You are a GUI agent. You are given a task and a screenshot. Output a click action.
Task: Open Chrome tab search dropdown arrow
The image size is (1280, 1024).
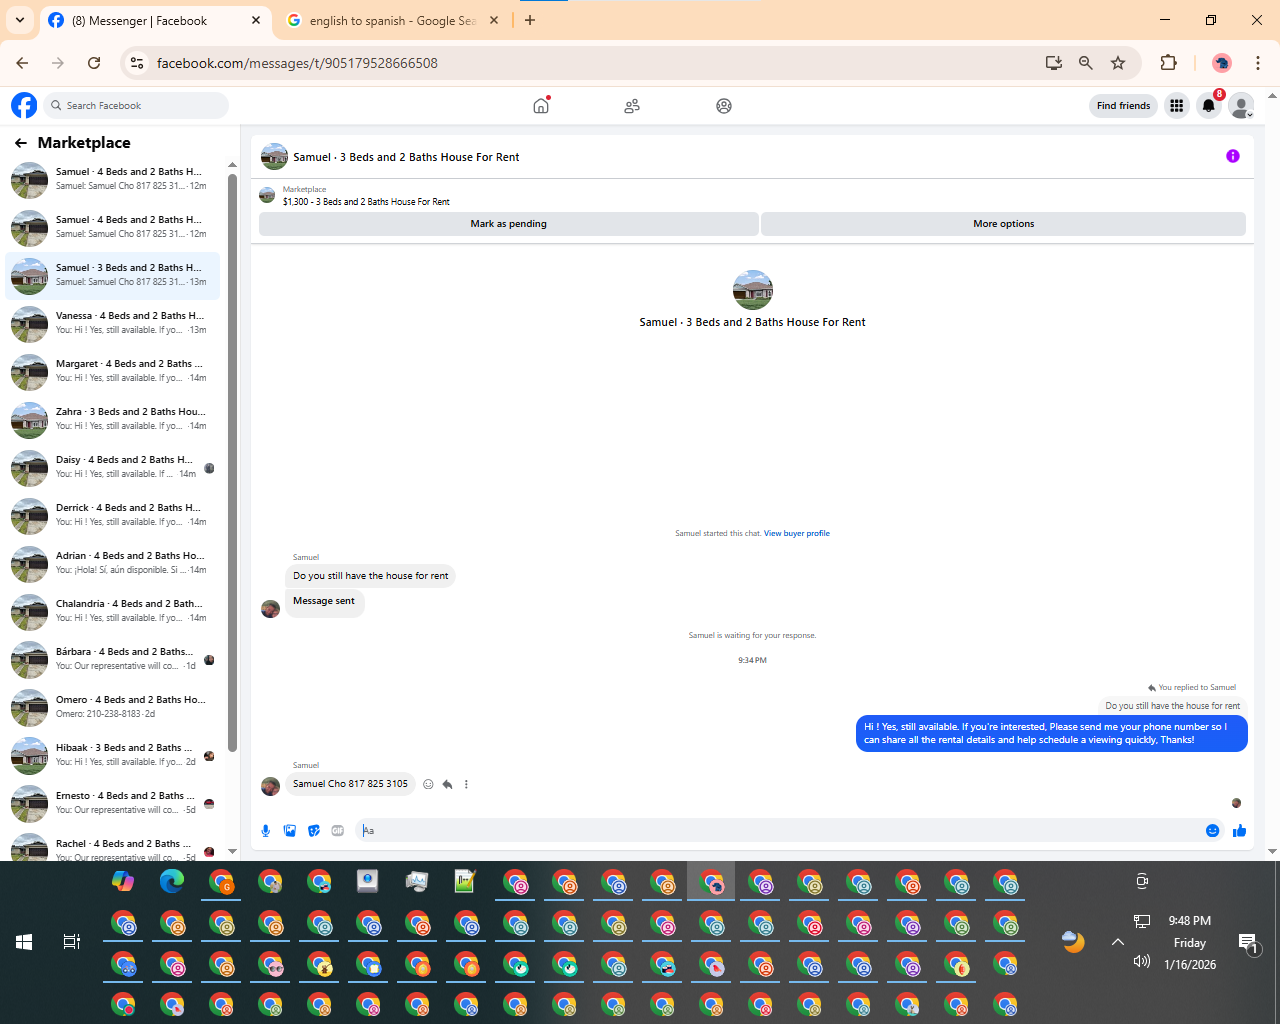pos(20,20)
